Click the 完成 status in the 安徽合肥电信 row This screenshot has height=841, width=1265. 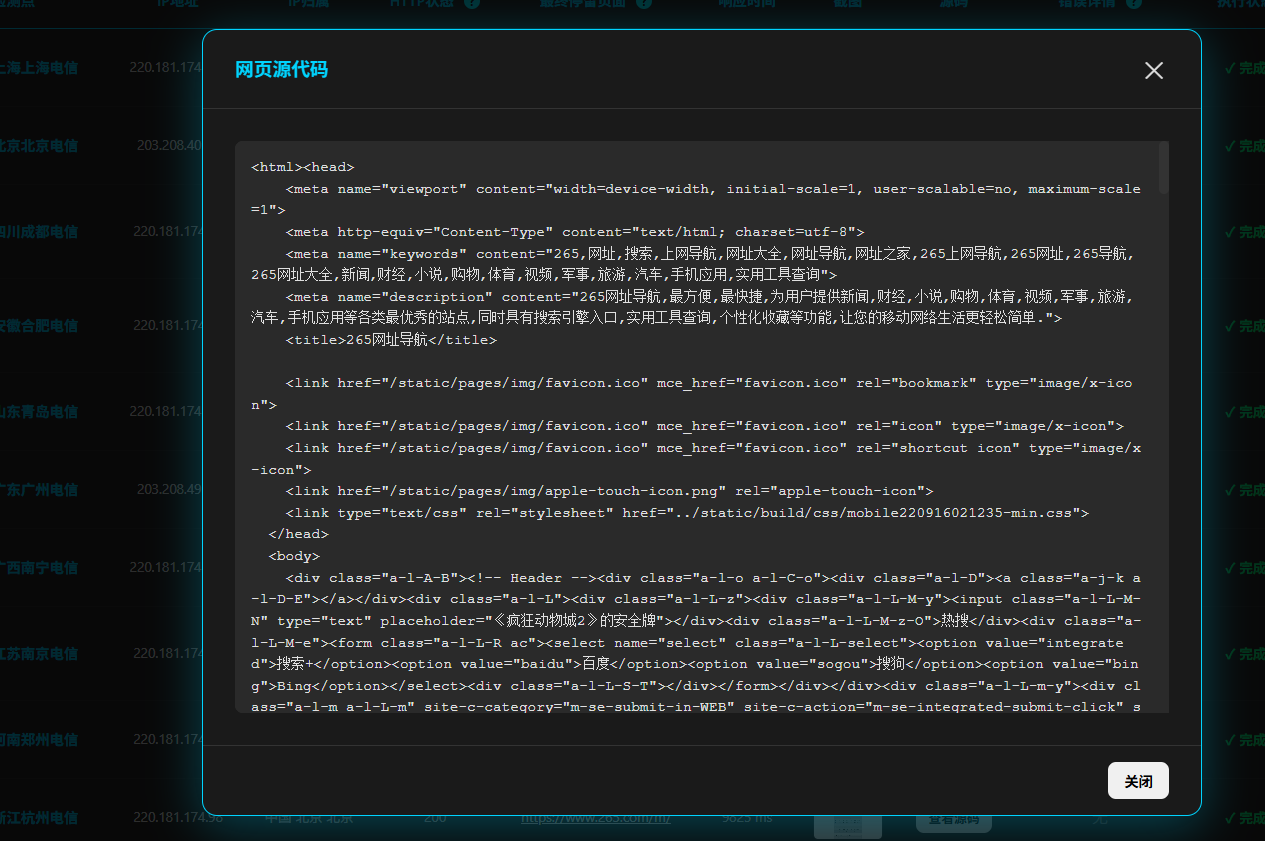(x=1244, y=326)
